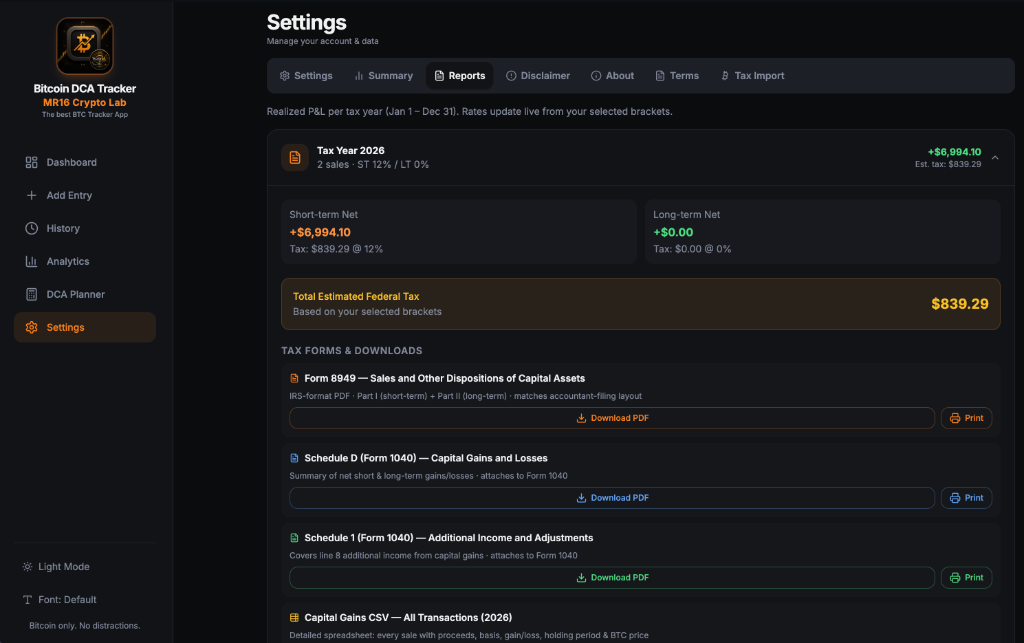Click the DCA Planner calculator icon
The image size is (1024, 643).
(x=31, y=294)
